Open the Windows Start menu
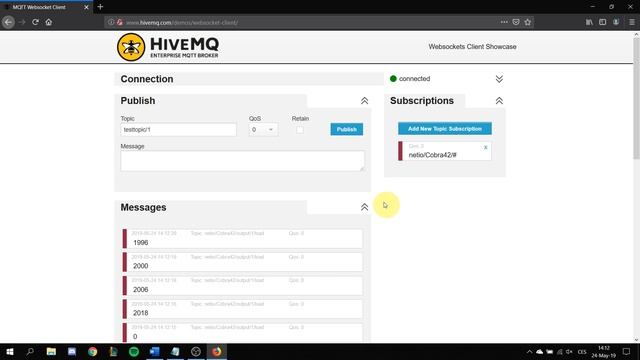This screenshot has width=640, height=360. [10, 351]
